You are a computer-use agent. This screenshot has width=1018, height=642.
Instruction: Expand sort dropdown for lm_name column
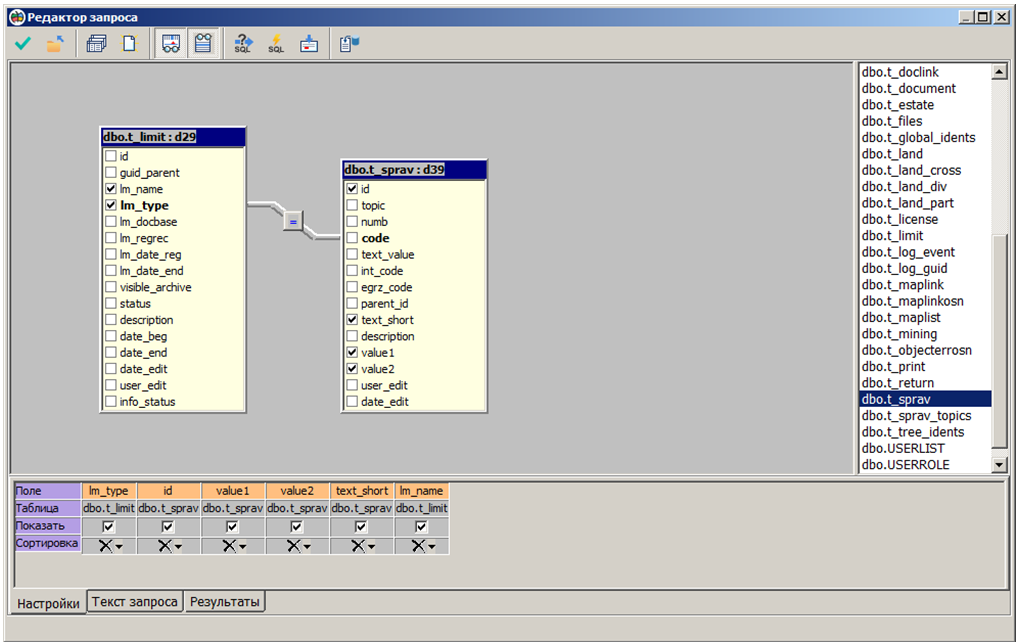432,546
